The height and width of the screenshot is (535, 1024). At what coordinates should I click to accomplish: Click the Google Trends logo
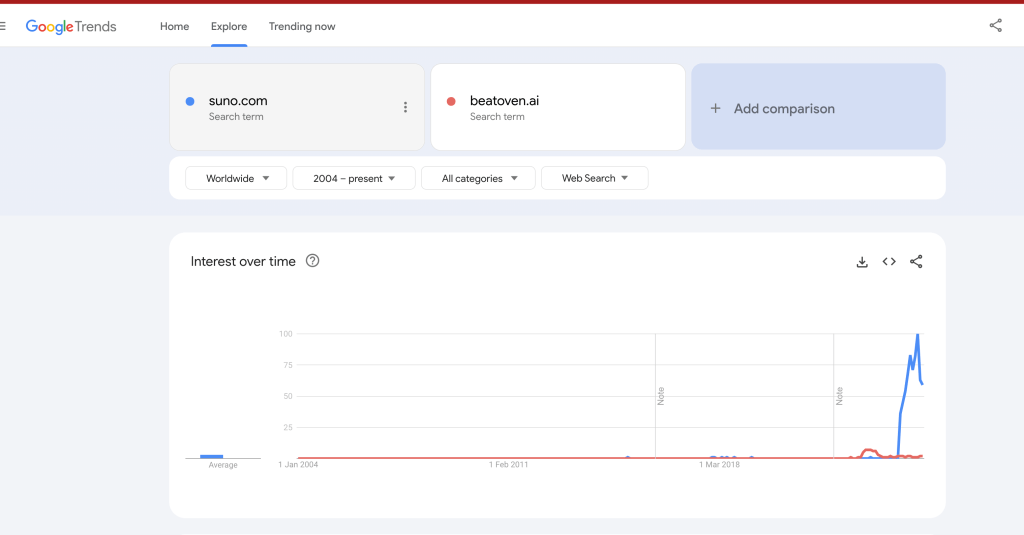(x=71, y=27)
